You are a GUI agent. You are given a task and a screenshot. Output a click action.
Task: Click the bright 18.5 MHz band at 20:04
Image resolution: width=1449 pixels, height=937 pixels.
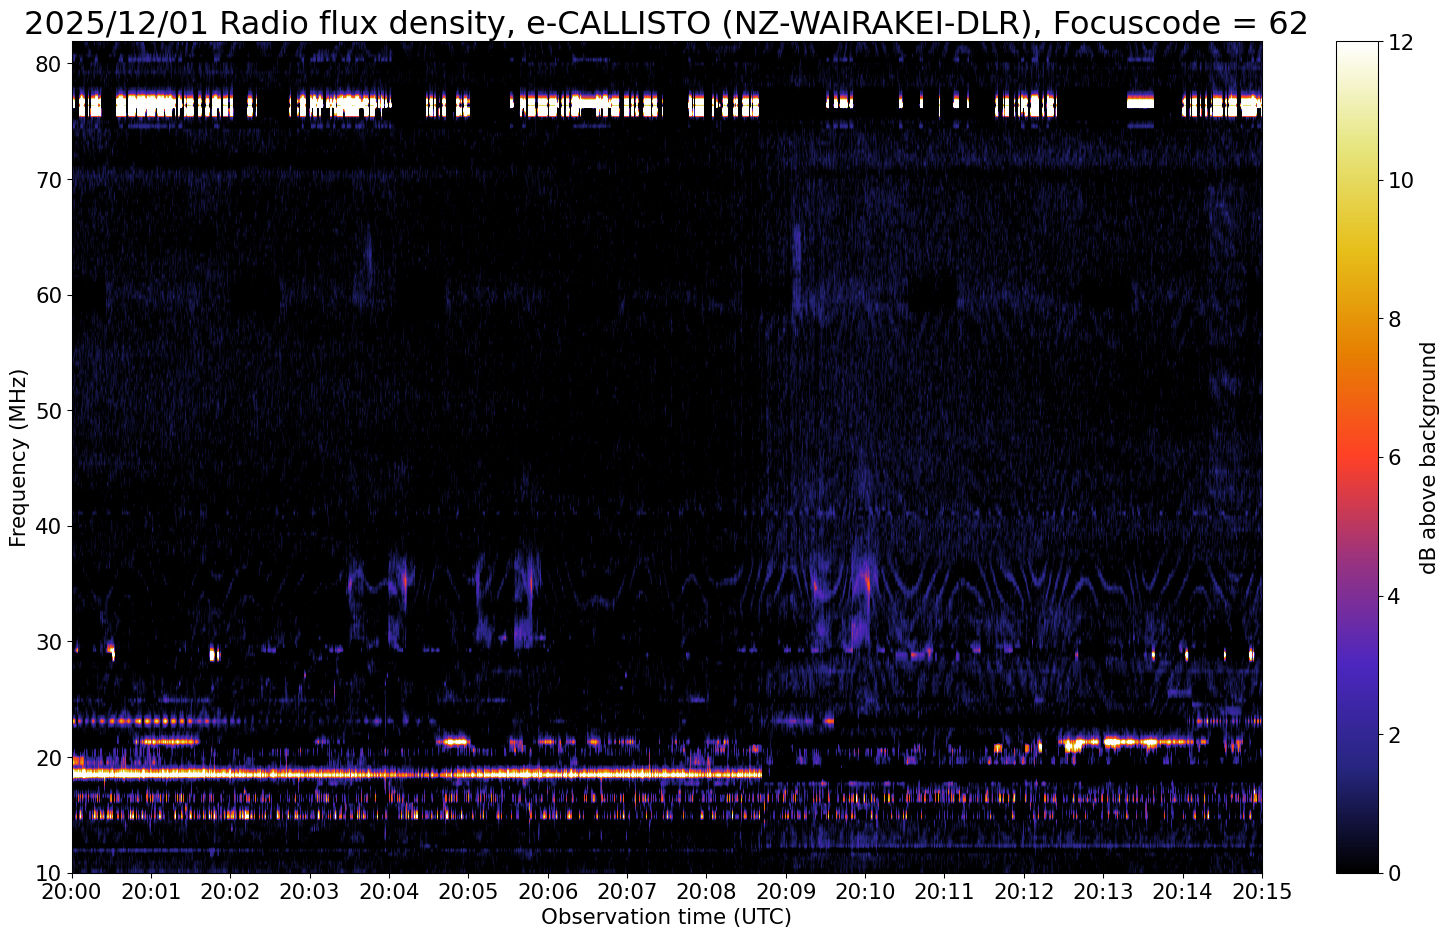point(389,774)
